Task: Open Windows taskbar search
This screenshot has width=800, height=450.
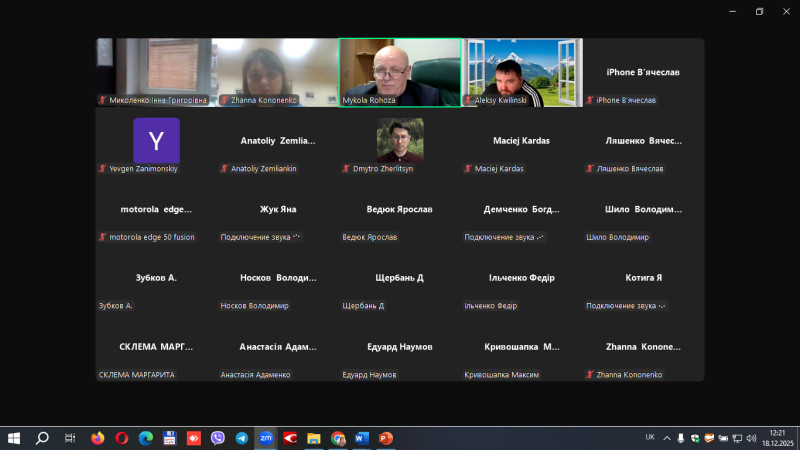Action: tap(42, 438)
